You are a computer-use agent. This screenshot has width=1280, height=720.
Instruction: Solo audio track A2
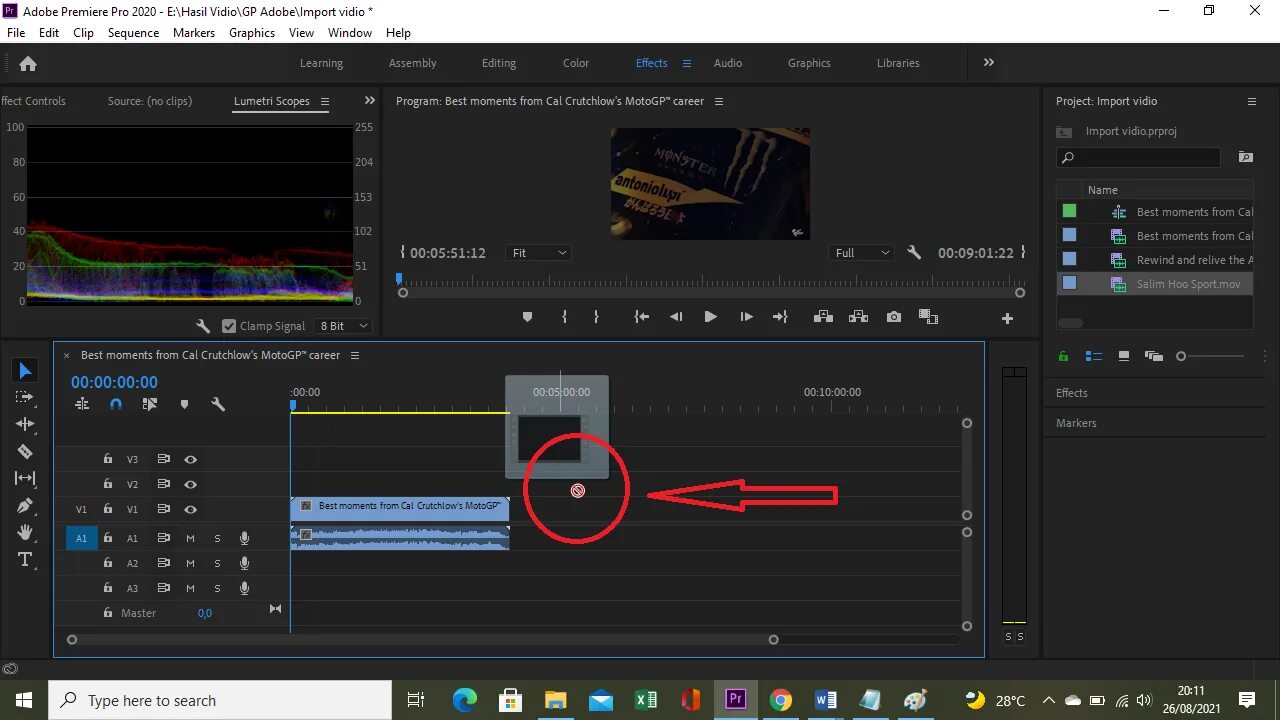click(217, 563)
